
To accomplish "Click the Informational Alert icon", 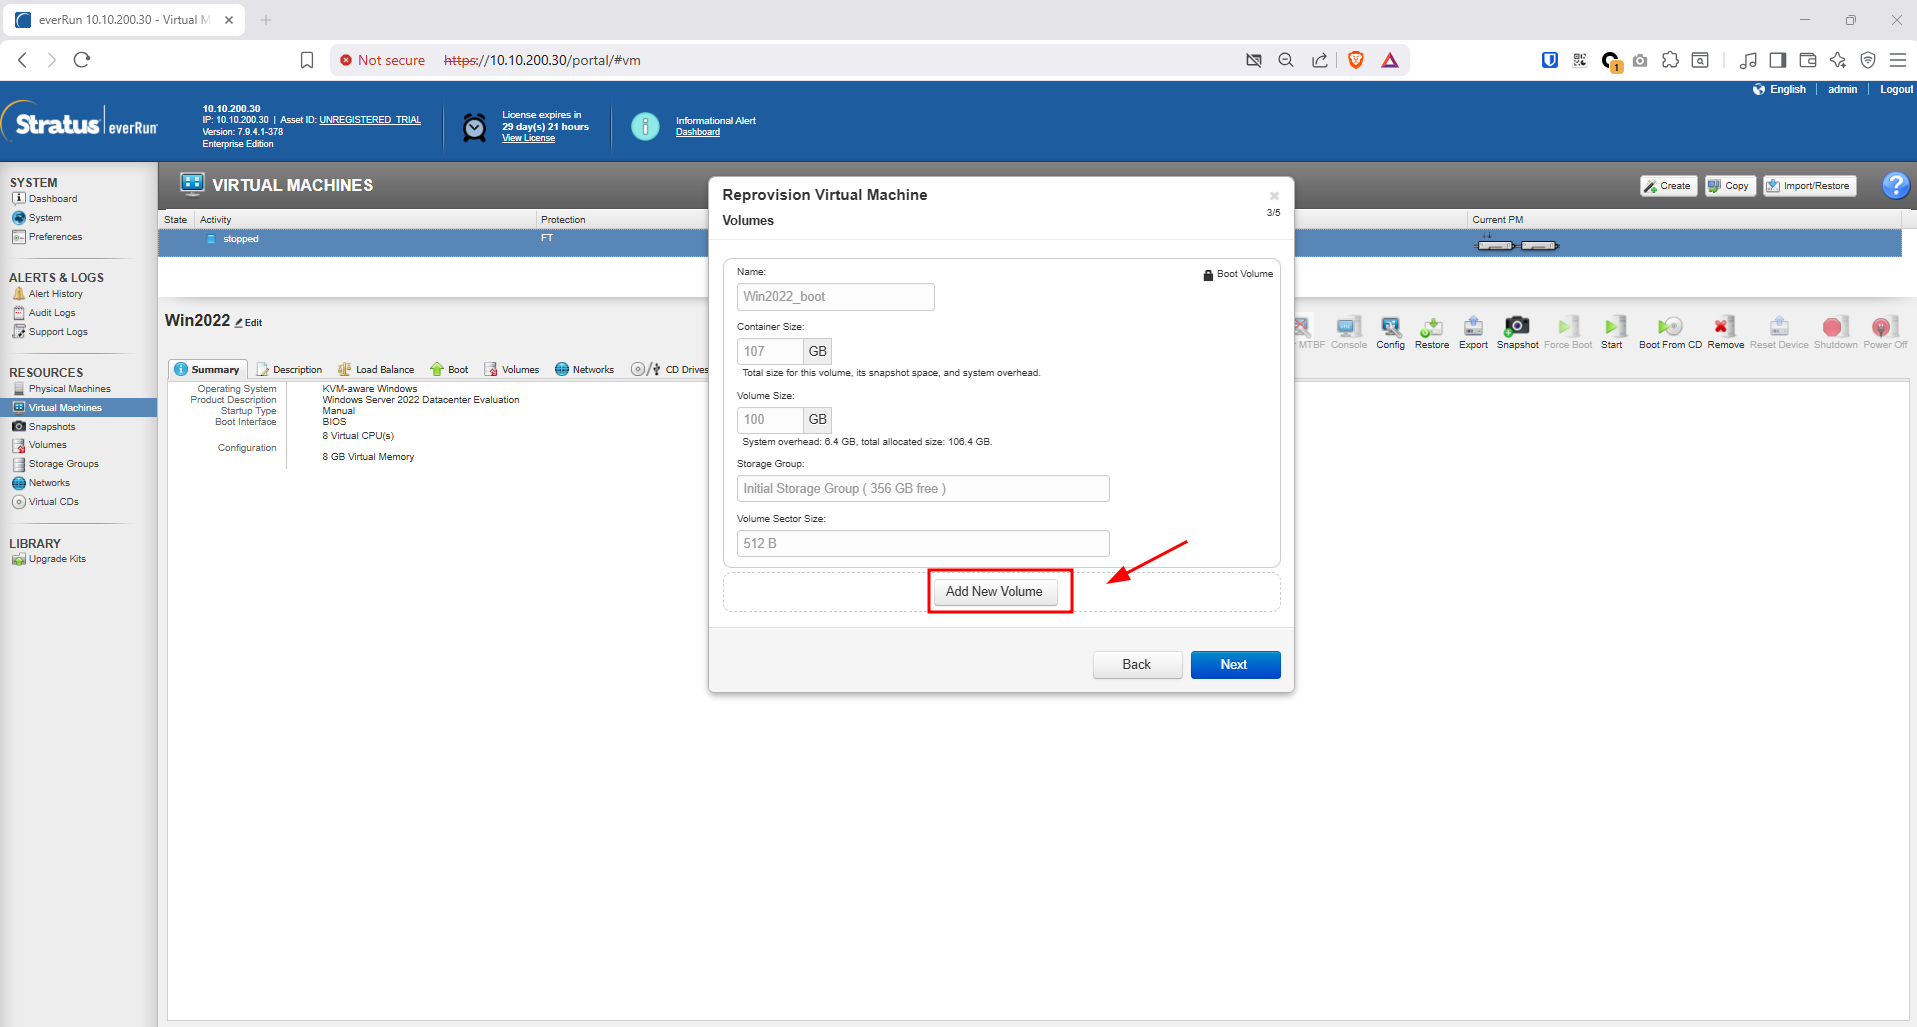I will (x=645, y=126).
